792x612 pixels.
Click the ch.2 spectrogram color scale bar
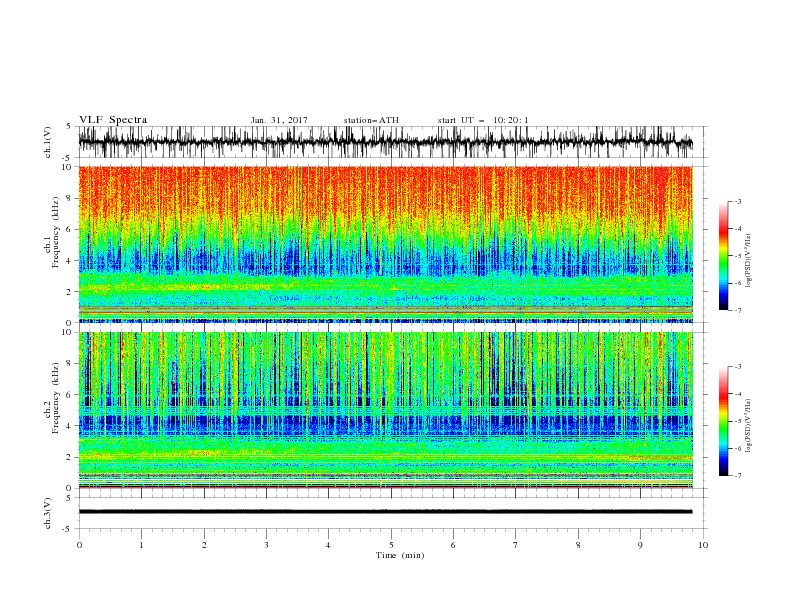723,421
